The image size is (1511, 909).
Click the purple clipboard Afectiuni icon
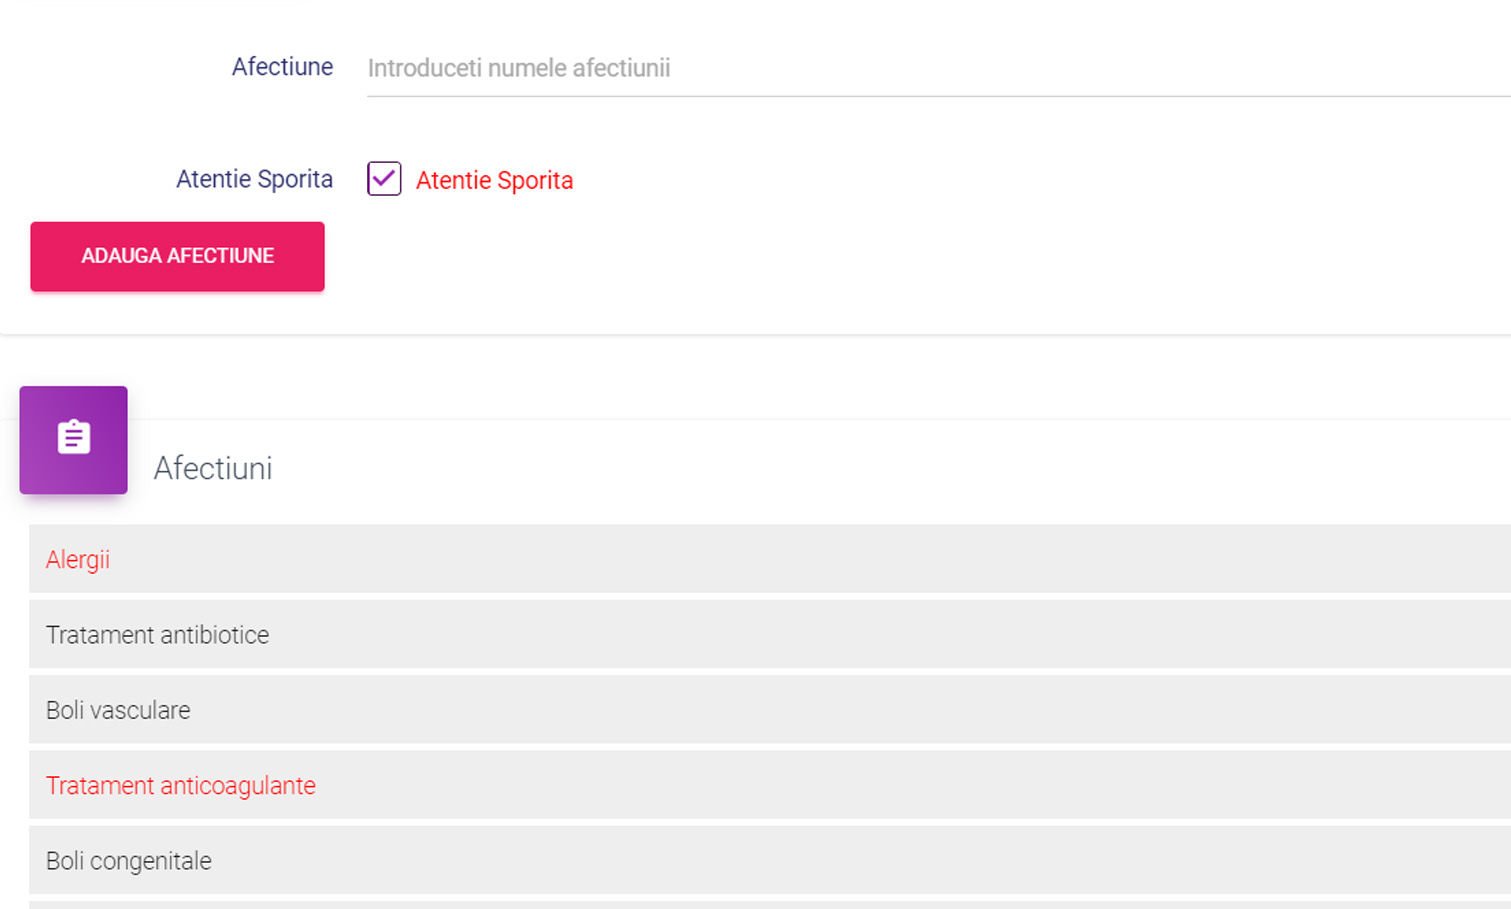pos(73,439)
